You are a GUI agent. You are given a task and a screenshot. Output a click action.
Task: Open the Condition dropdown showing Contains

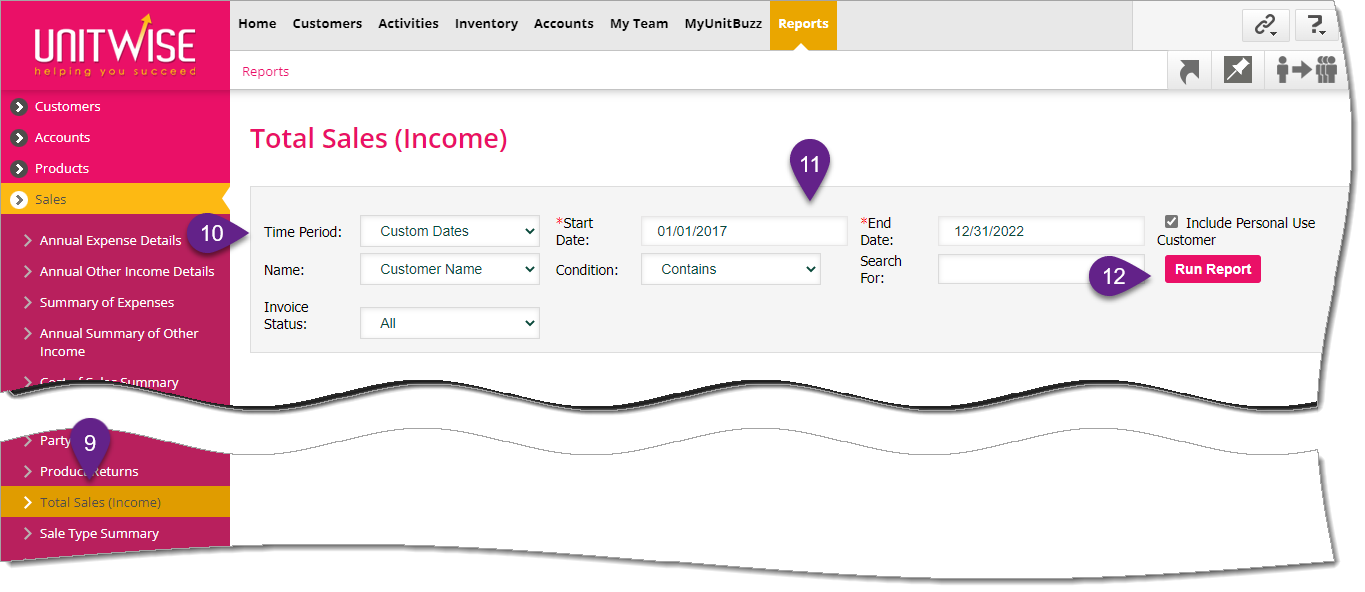point(730,269)
